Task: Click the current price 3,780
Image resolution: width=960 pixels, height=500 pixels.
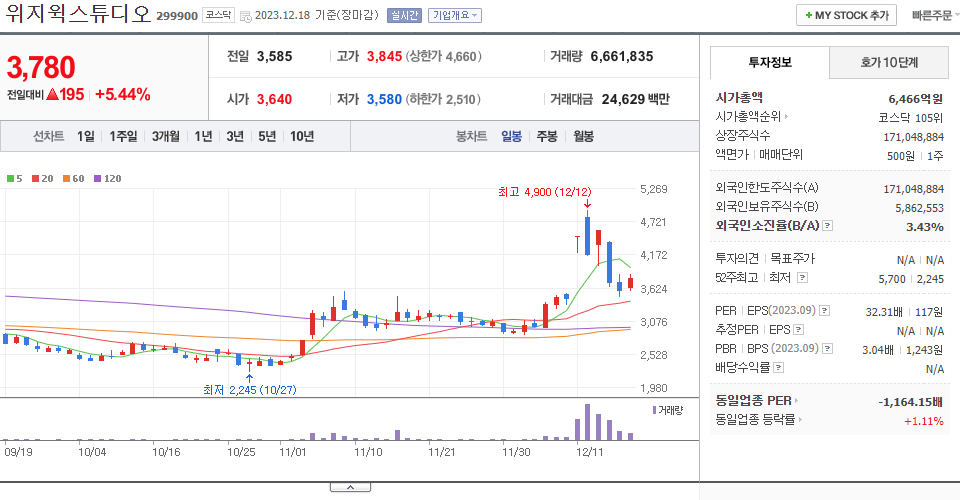Action: tap(41, 67)
